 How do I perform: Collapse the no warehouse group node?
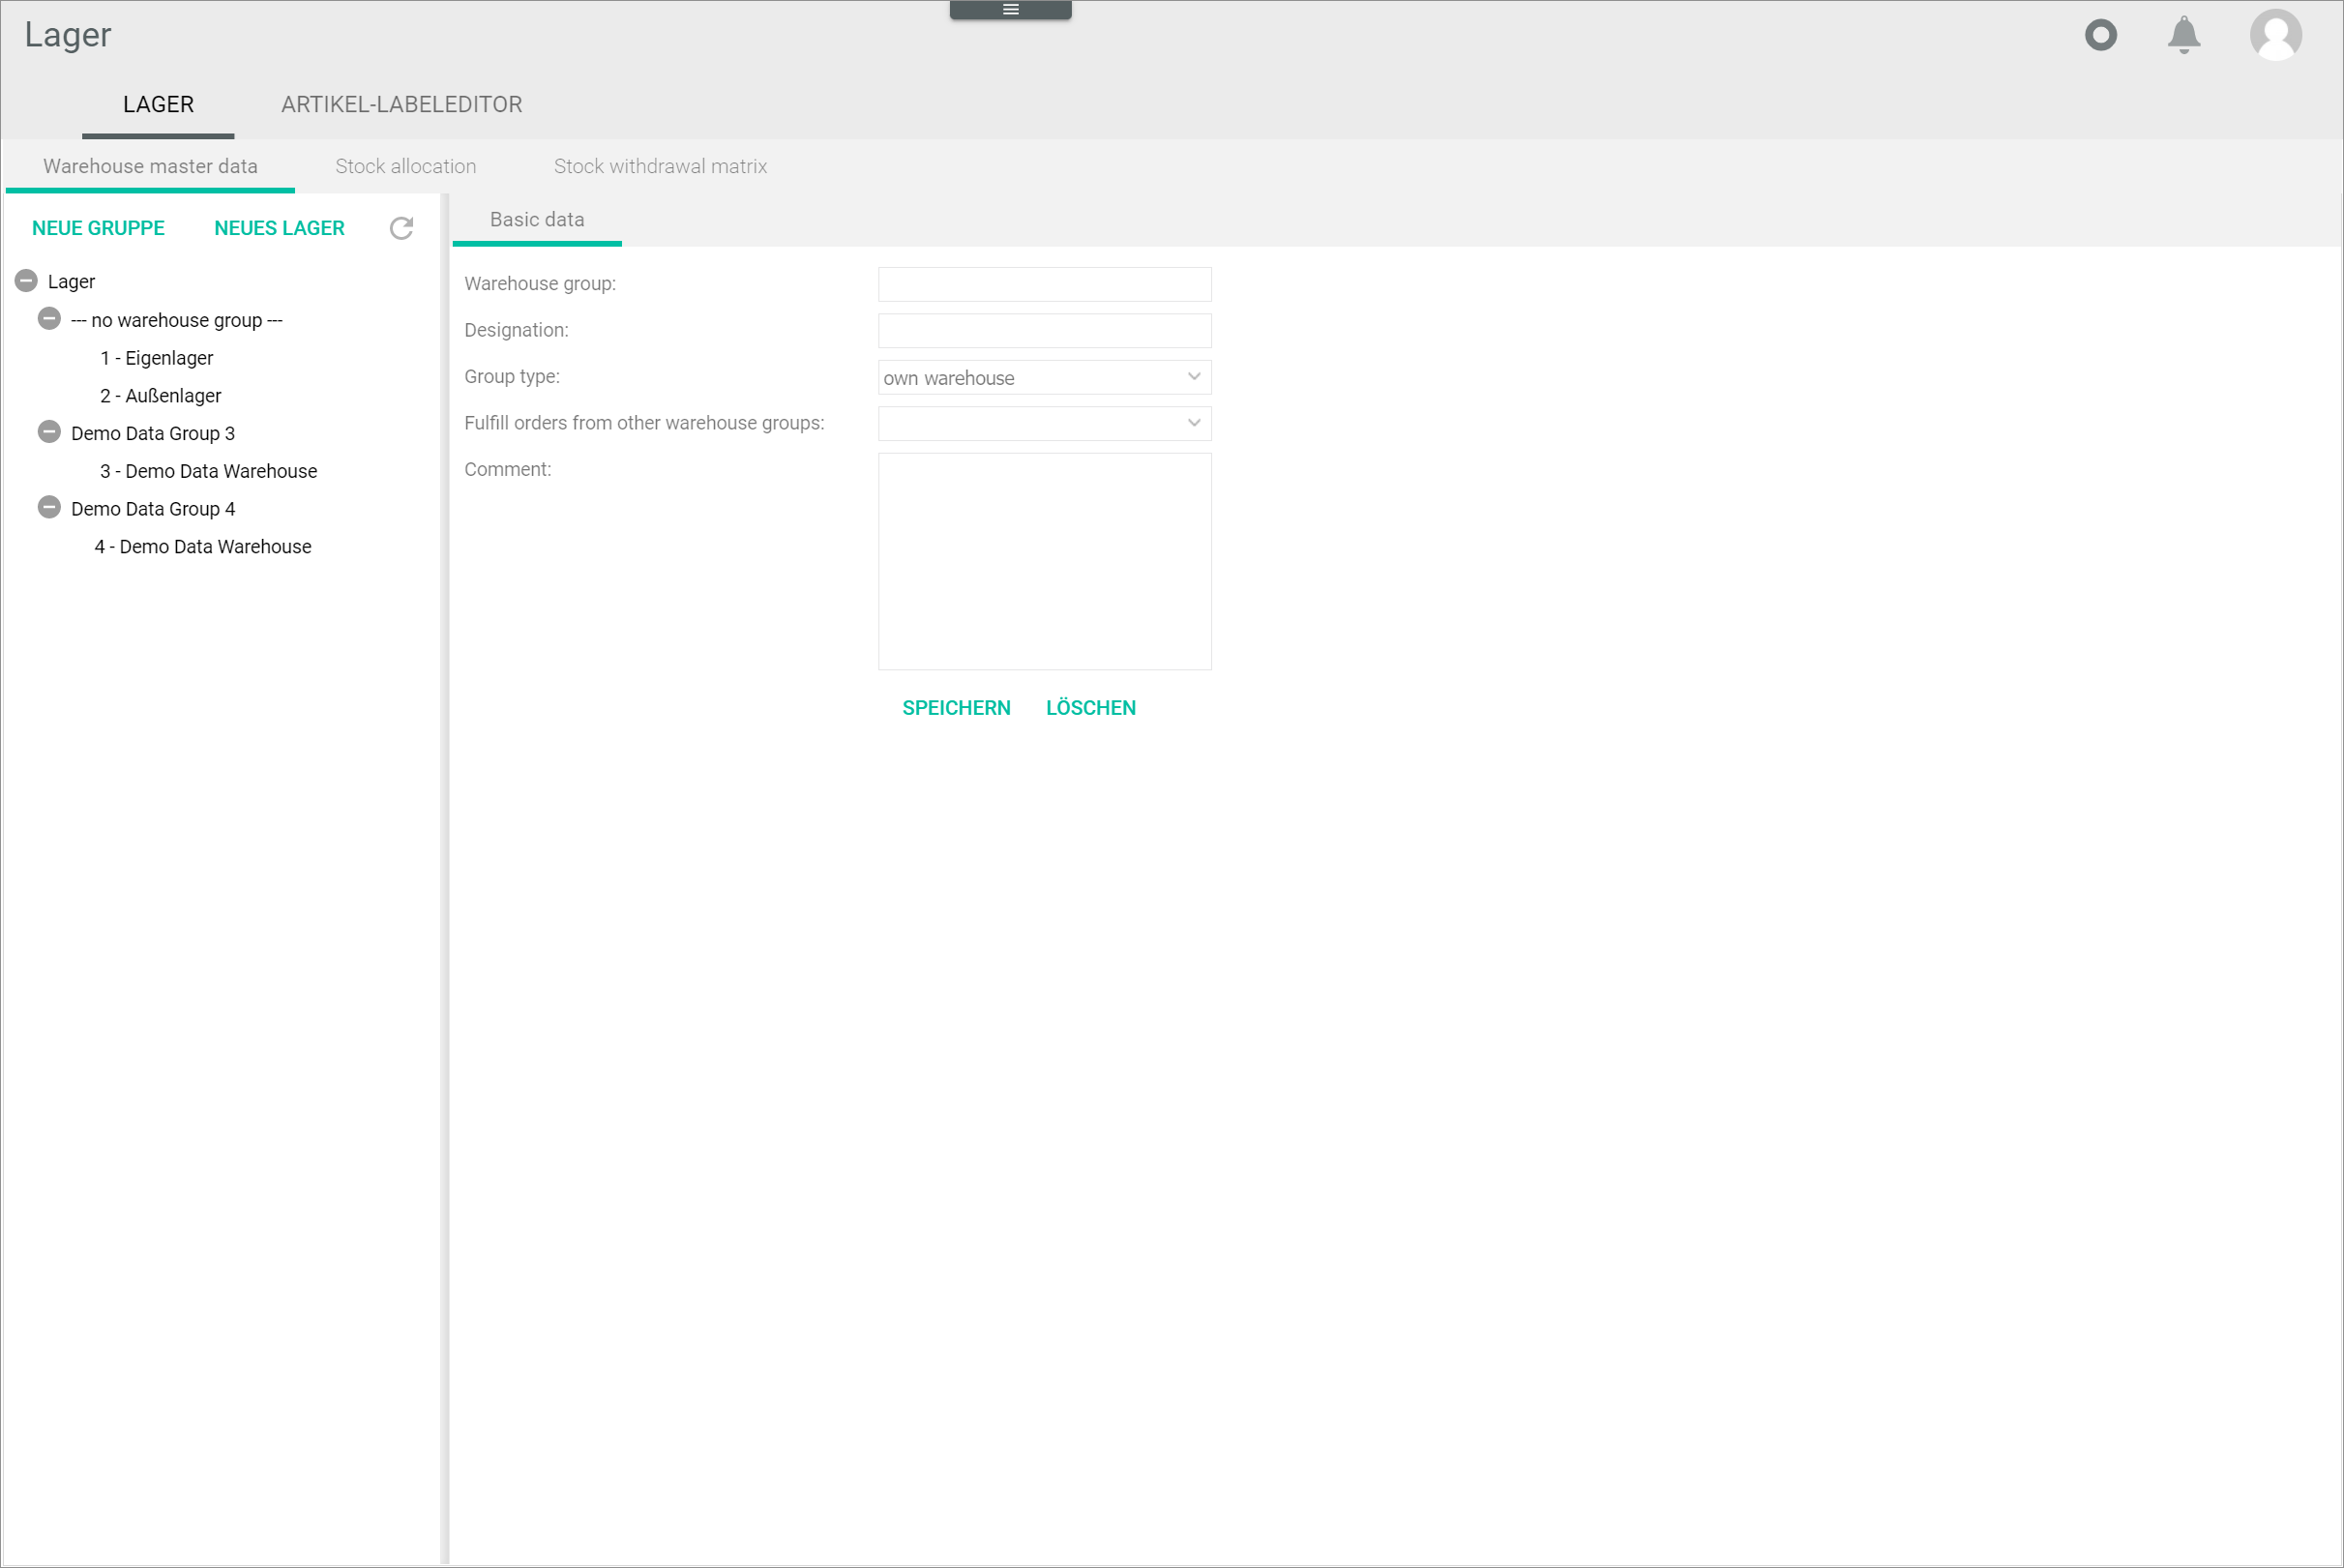49,318
